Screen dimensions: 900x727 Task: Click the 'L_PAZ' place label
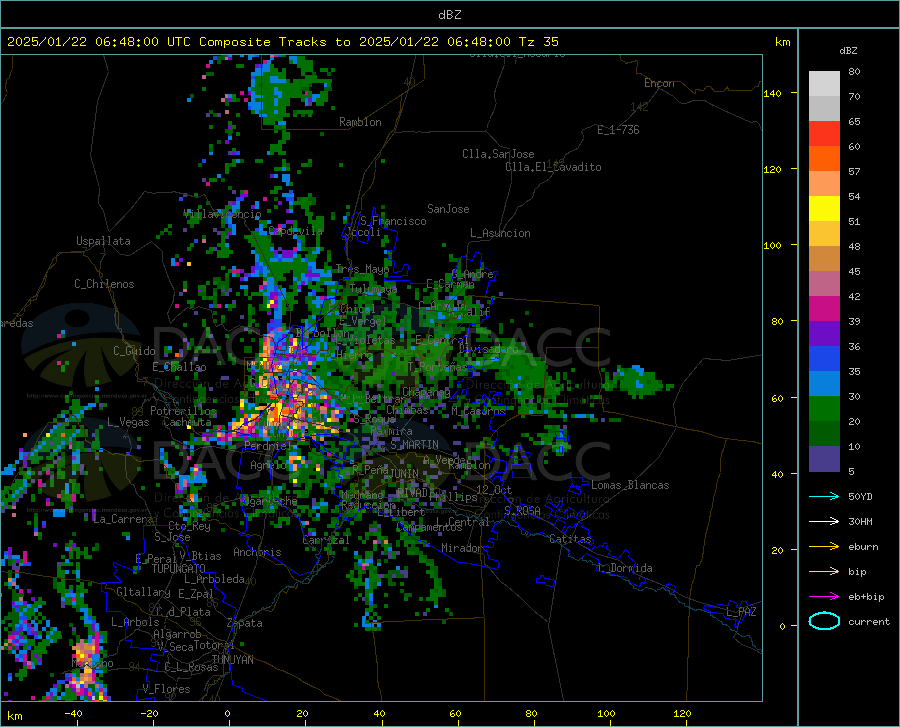click(741, 612)
